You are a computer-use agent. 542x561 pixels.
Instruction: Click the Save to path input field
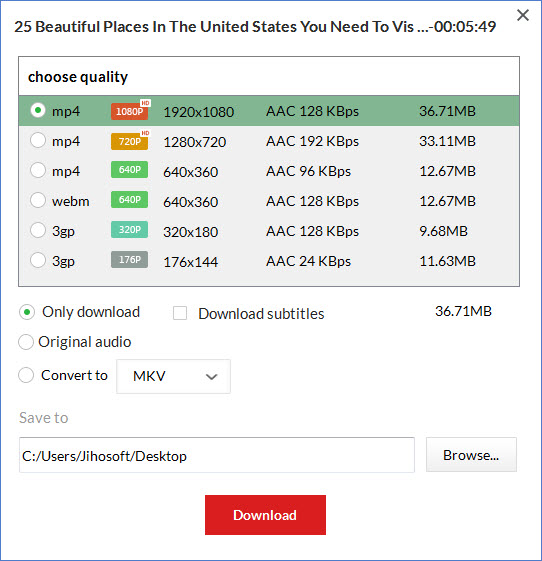point(217,455)
